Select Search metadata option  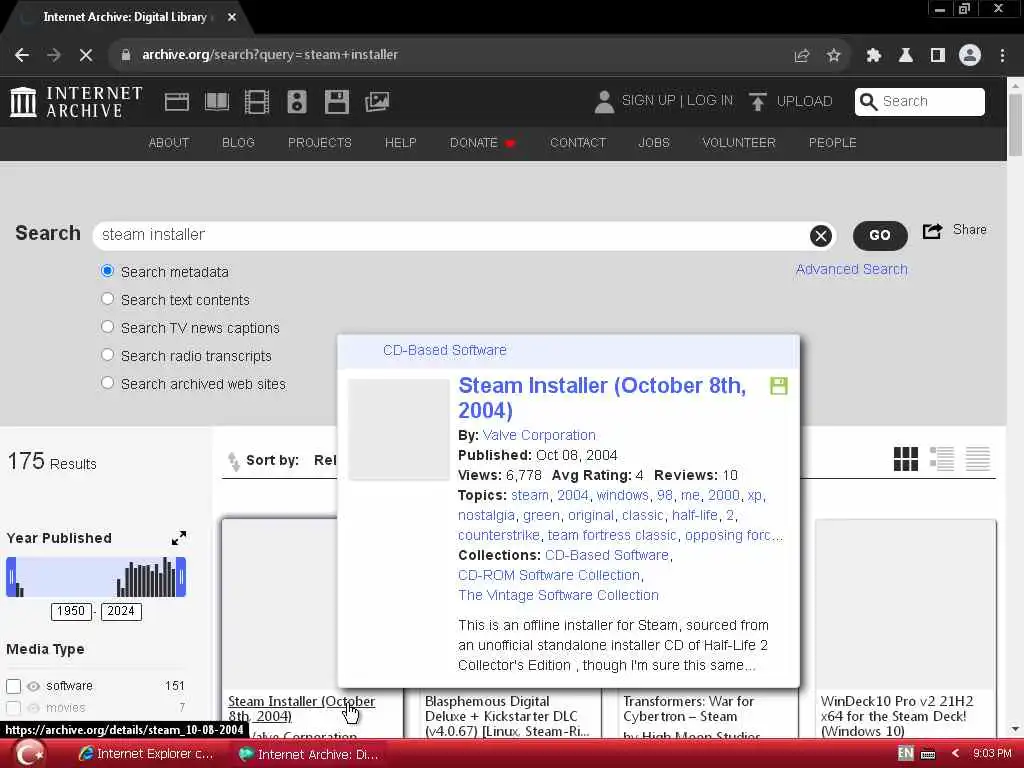[x=107, y=271]
